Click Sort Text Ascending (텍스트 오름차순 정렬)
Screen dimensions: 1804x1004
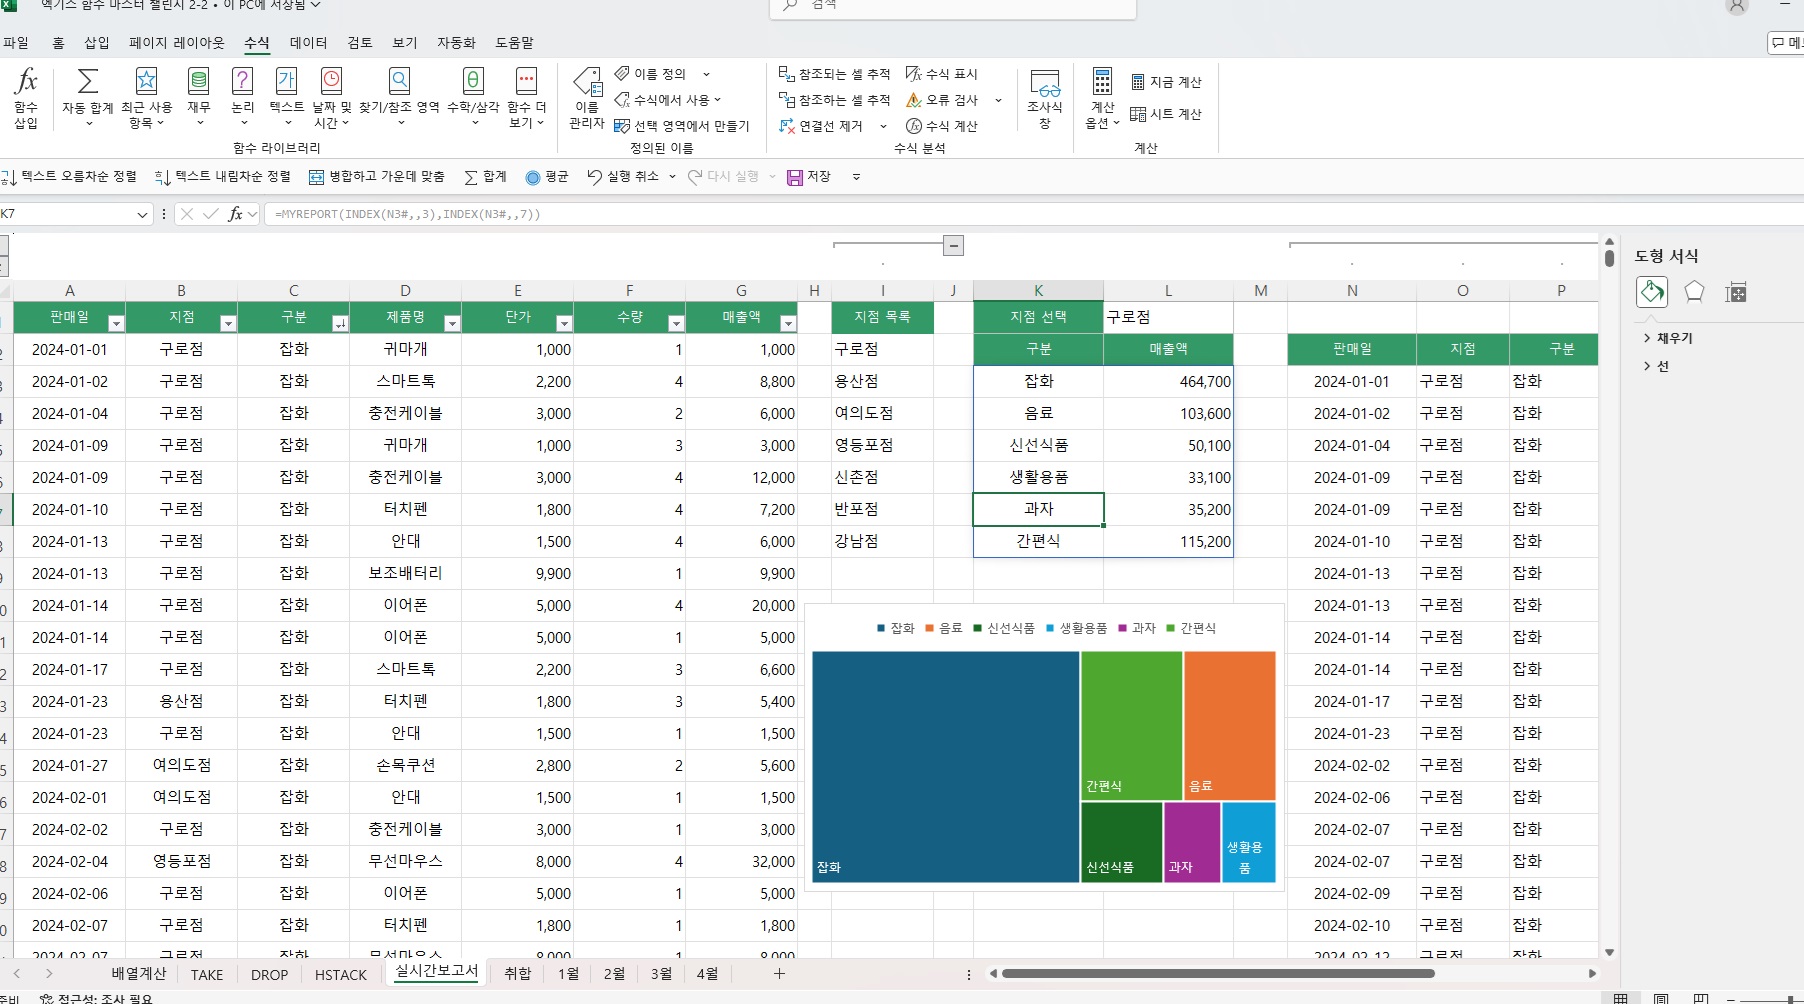69,176
